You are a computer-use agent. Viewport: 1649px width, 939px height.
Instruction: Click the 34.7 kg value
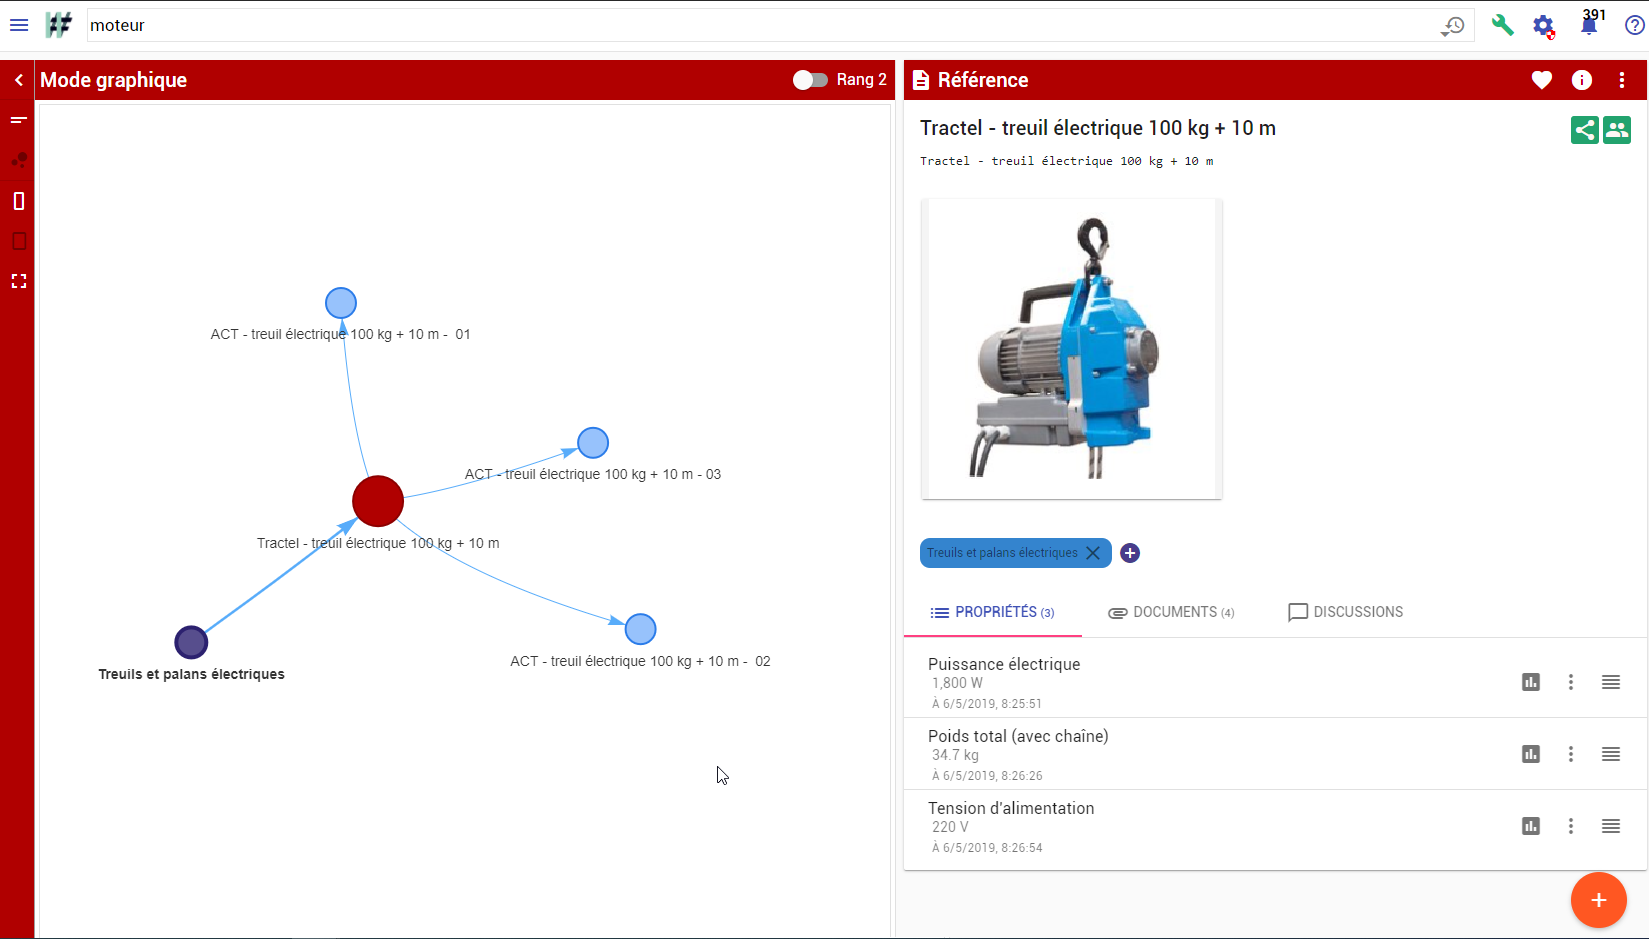pyautogui.click(x=955, y=755)
